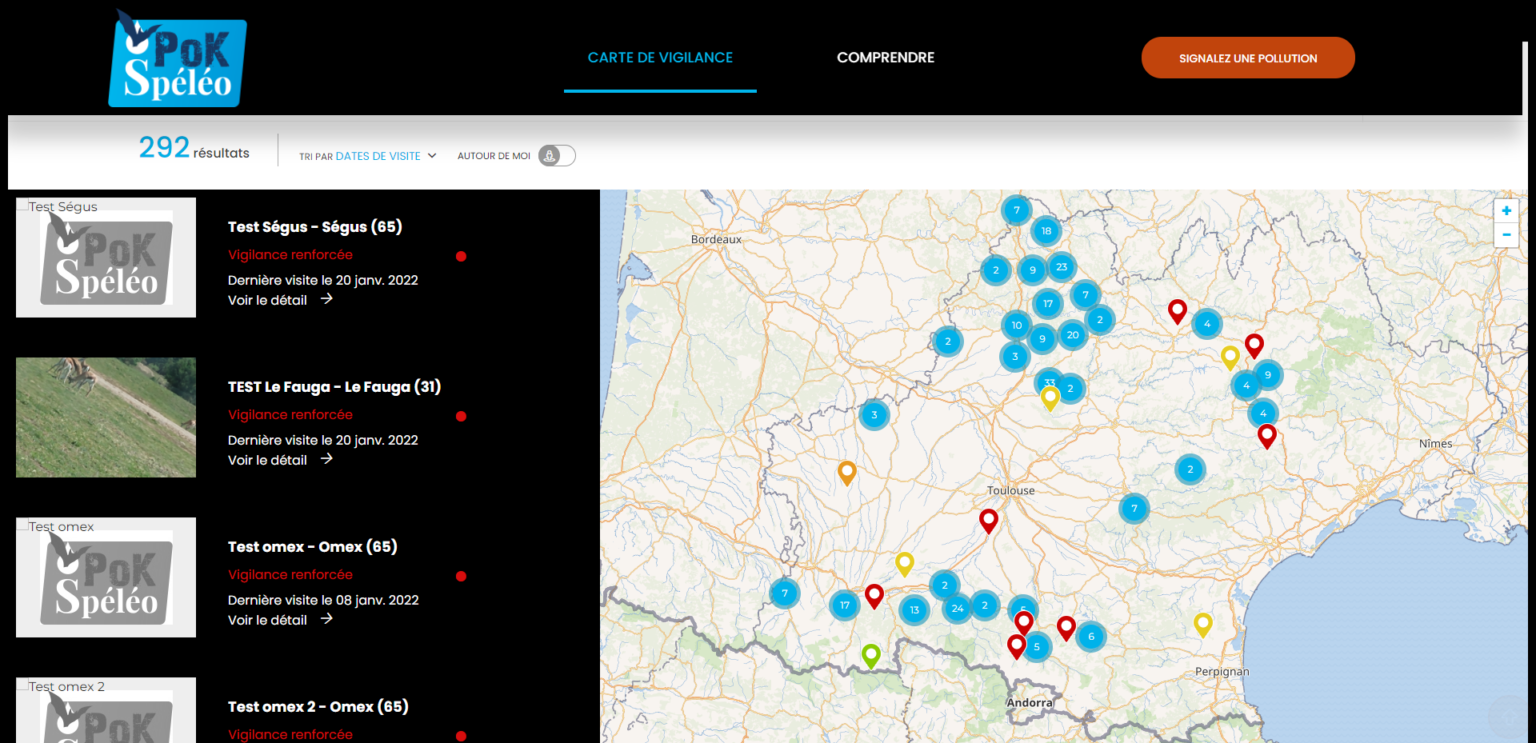This screenshot has height=743, width=1536.
Task: Open the Test Ségus thumbnail image
Action: (106, 258)
